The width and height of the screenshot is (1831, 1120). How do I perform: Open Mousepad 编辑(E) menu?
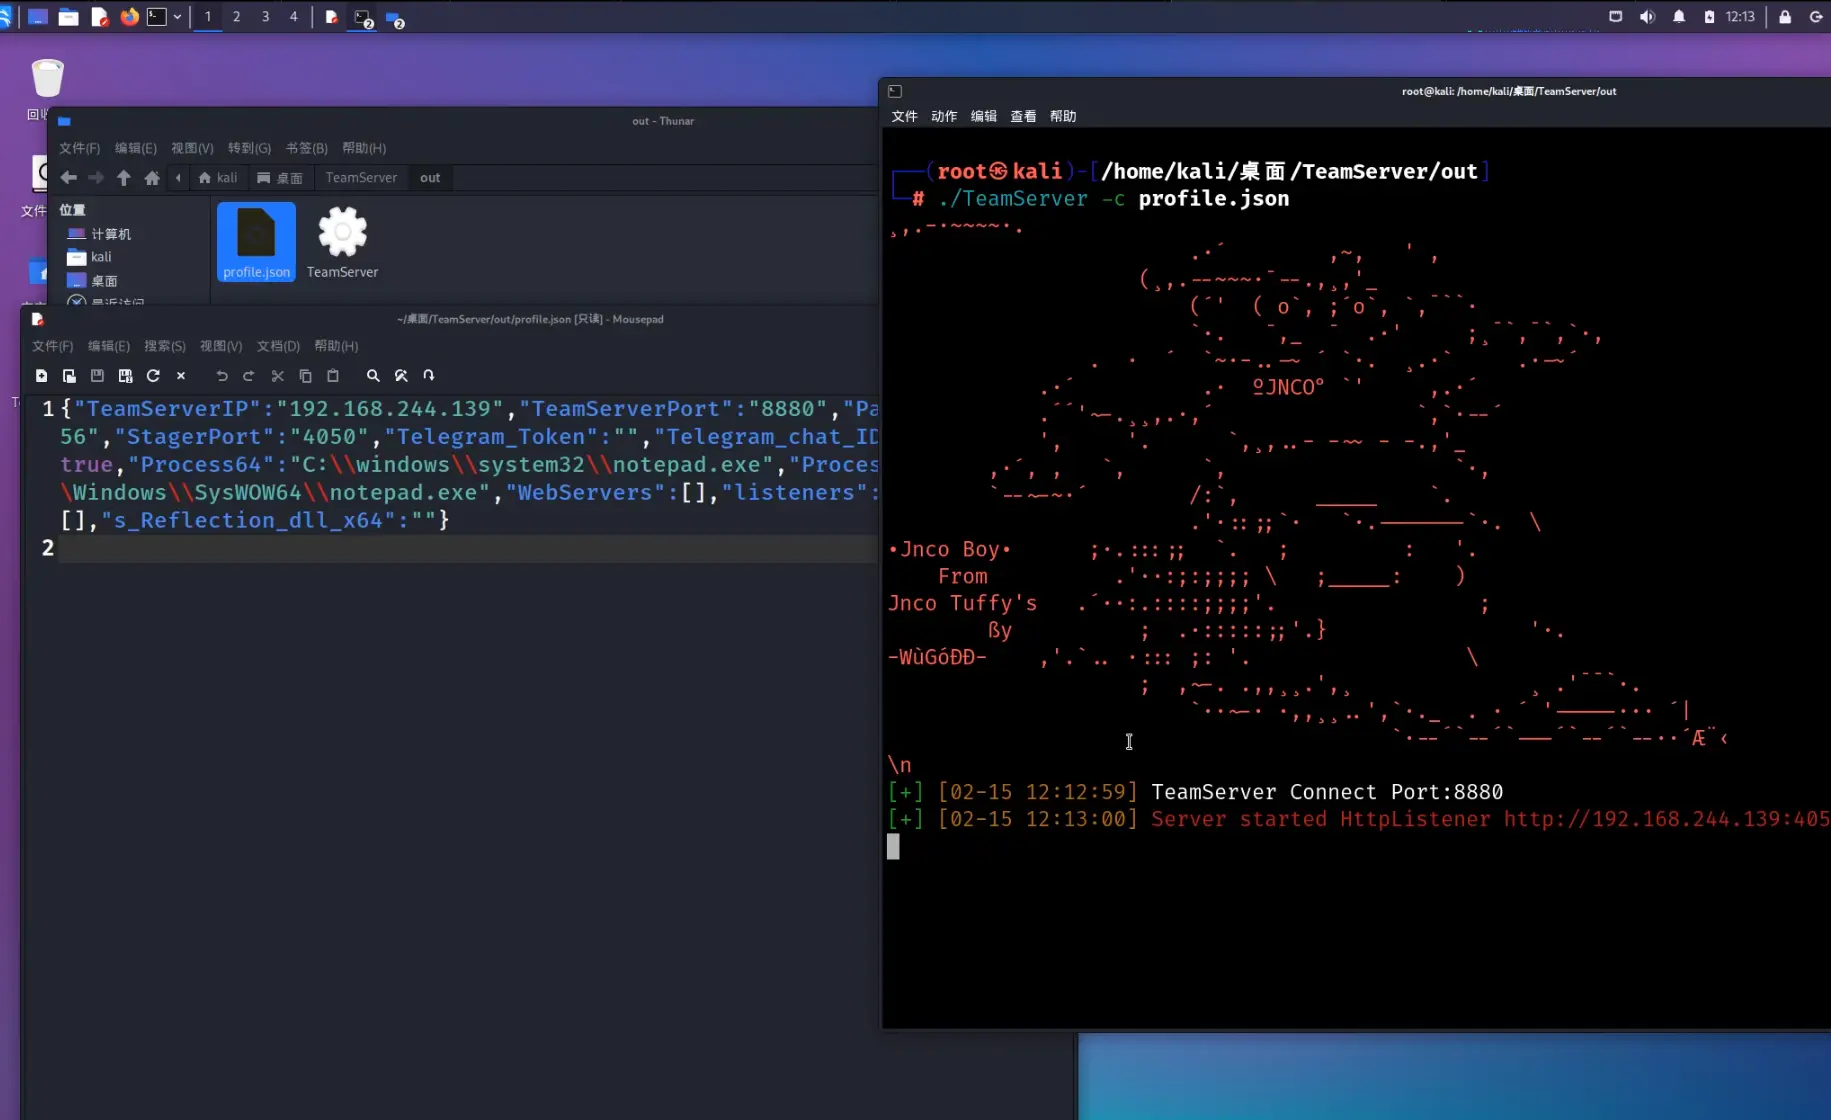point(108,346)
